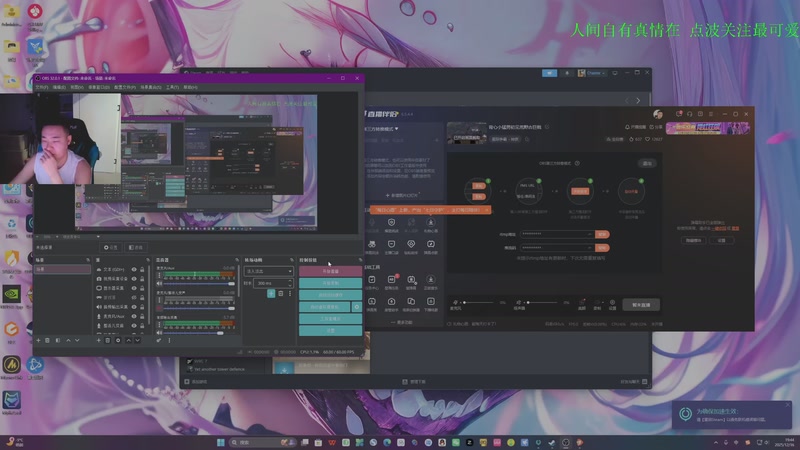Move scene down in Scenes dock toolbar
This screenshot has height=450, width=800.
(77, 340)
